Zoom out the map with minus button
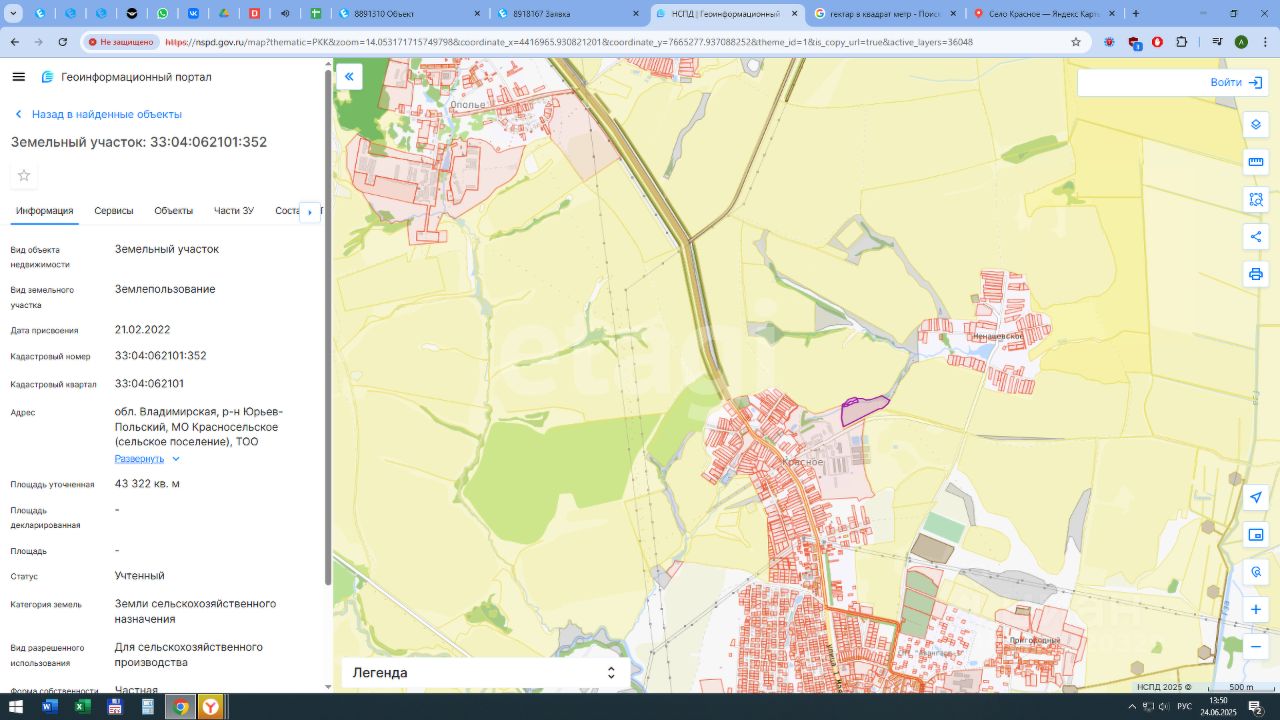The width and height of the screenshot is (1280, 720). 1255,646
